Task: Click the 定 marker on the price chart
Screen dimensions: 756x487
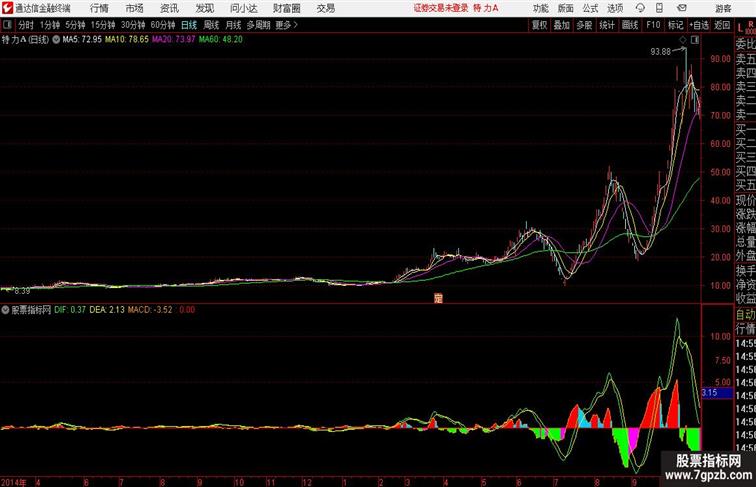Action: click(438, 298)
